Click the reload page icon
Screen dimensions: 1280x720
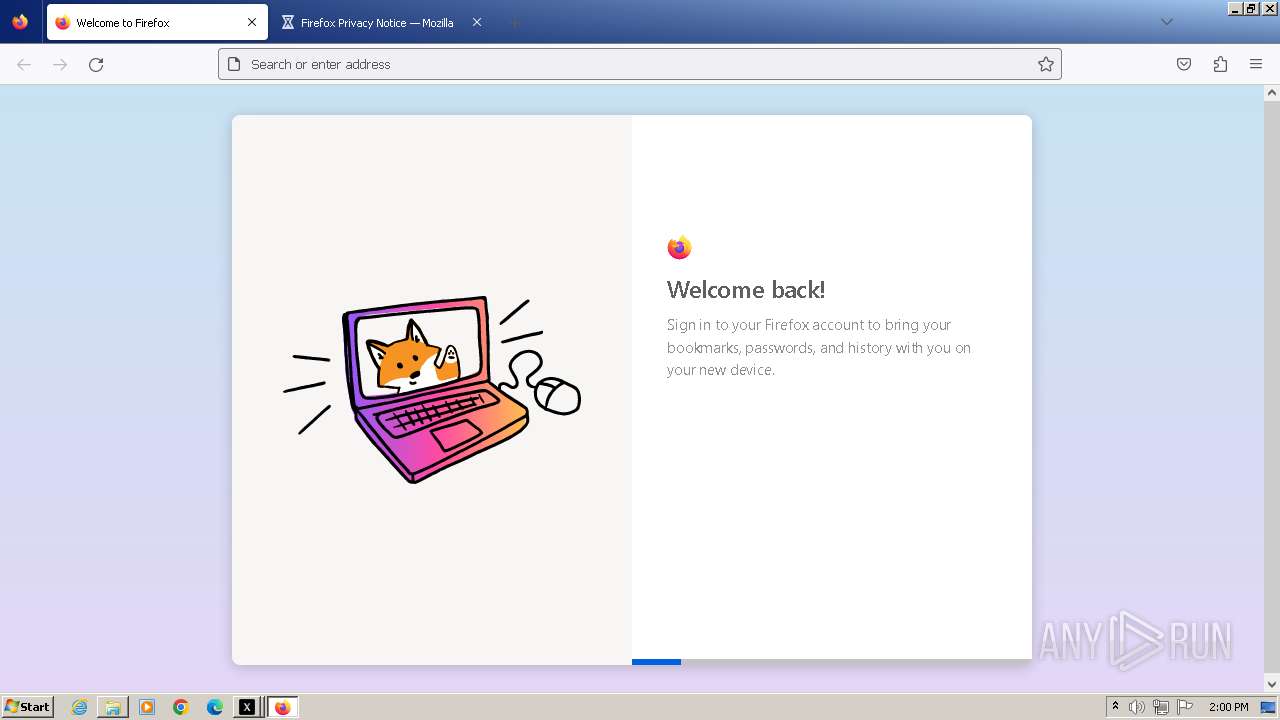point(96,64)
